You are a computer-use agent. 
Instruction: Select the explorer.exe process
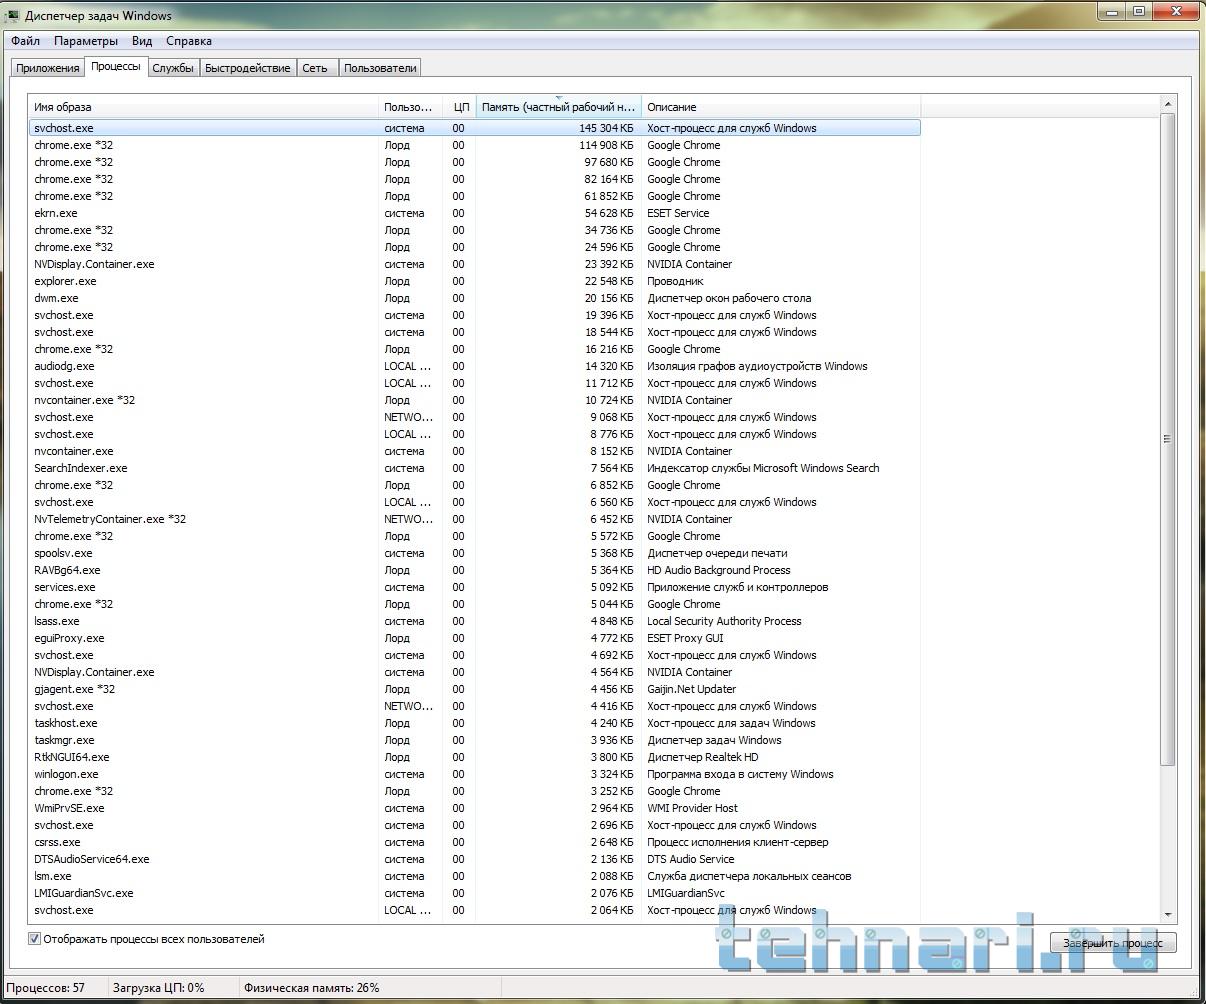[x=475, y=281]
